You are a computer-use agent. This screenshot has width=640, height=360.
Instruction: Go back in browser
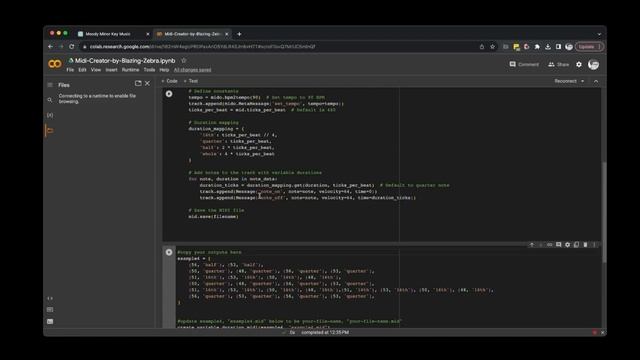51,47
